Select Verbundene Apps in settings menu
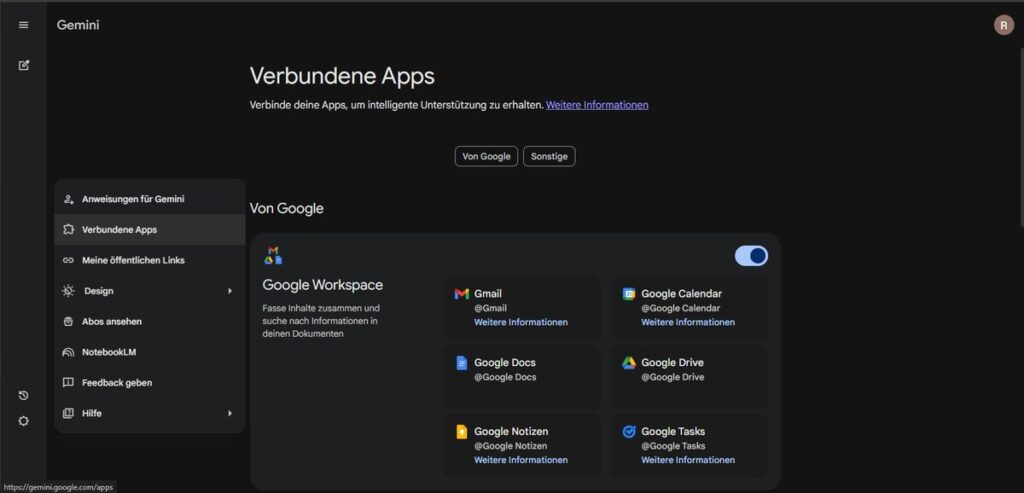Screen dimensions: 1024x493 tap(150, 230)
